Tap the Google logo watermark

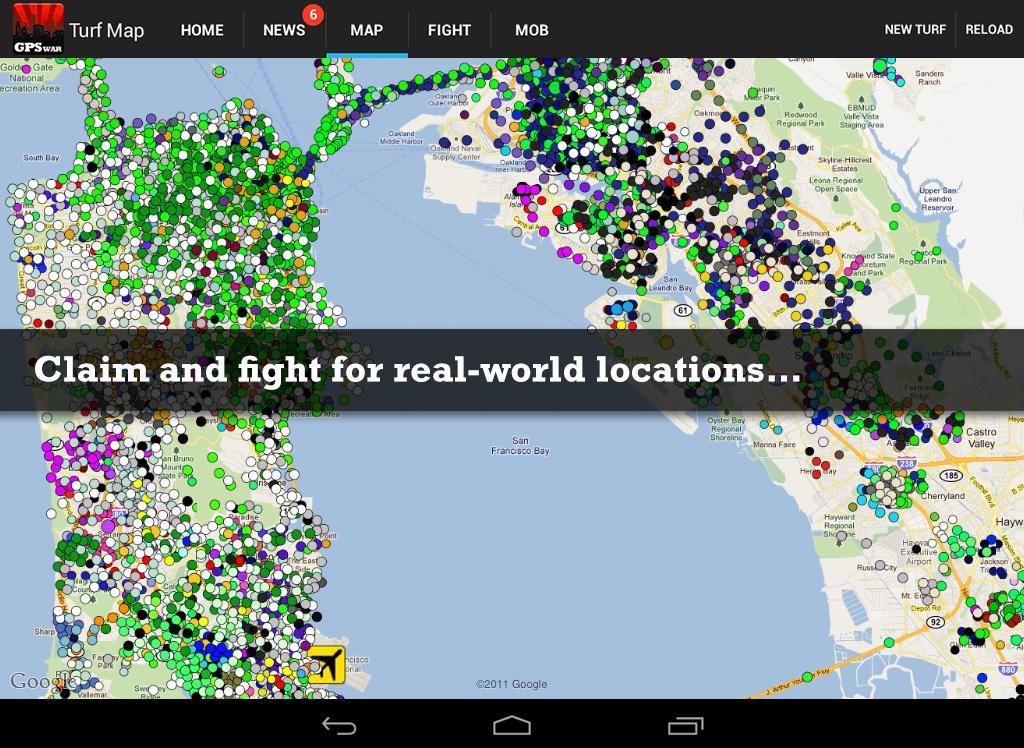pyautogui.click(x=44, y=681)
